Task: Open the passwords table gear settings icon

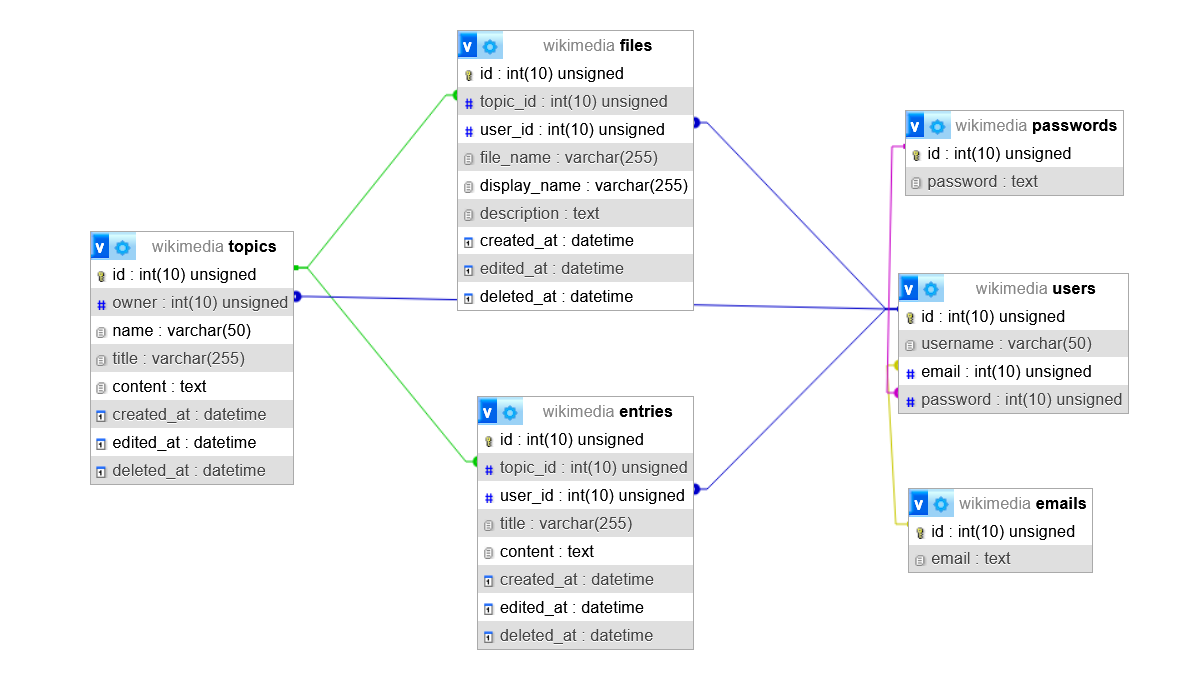Action: pyautogui.click(x=937, y=126)
